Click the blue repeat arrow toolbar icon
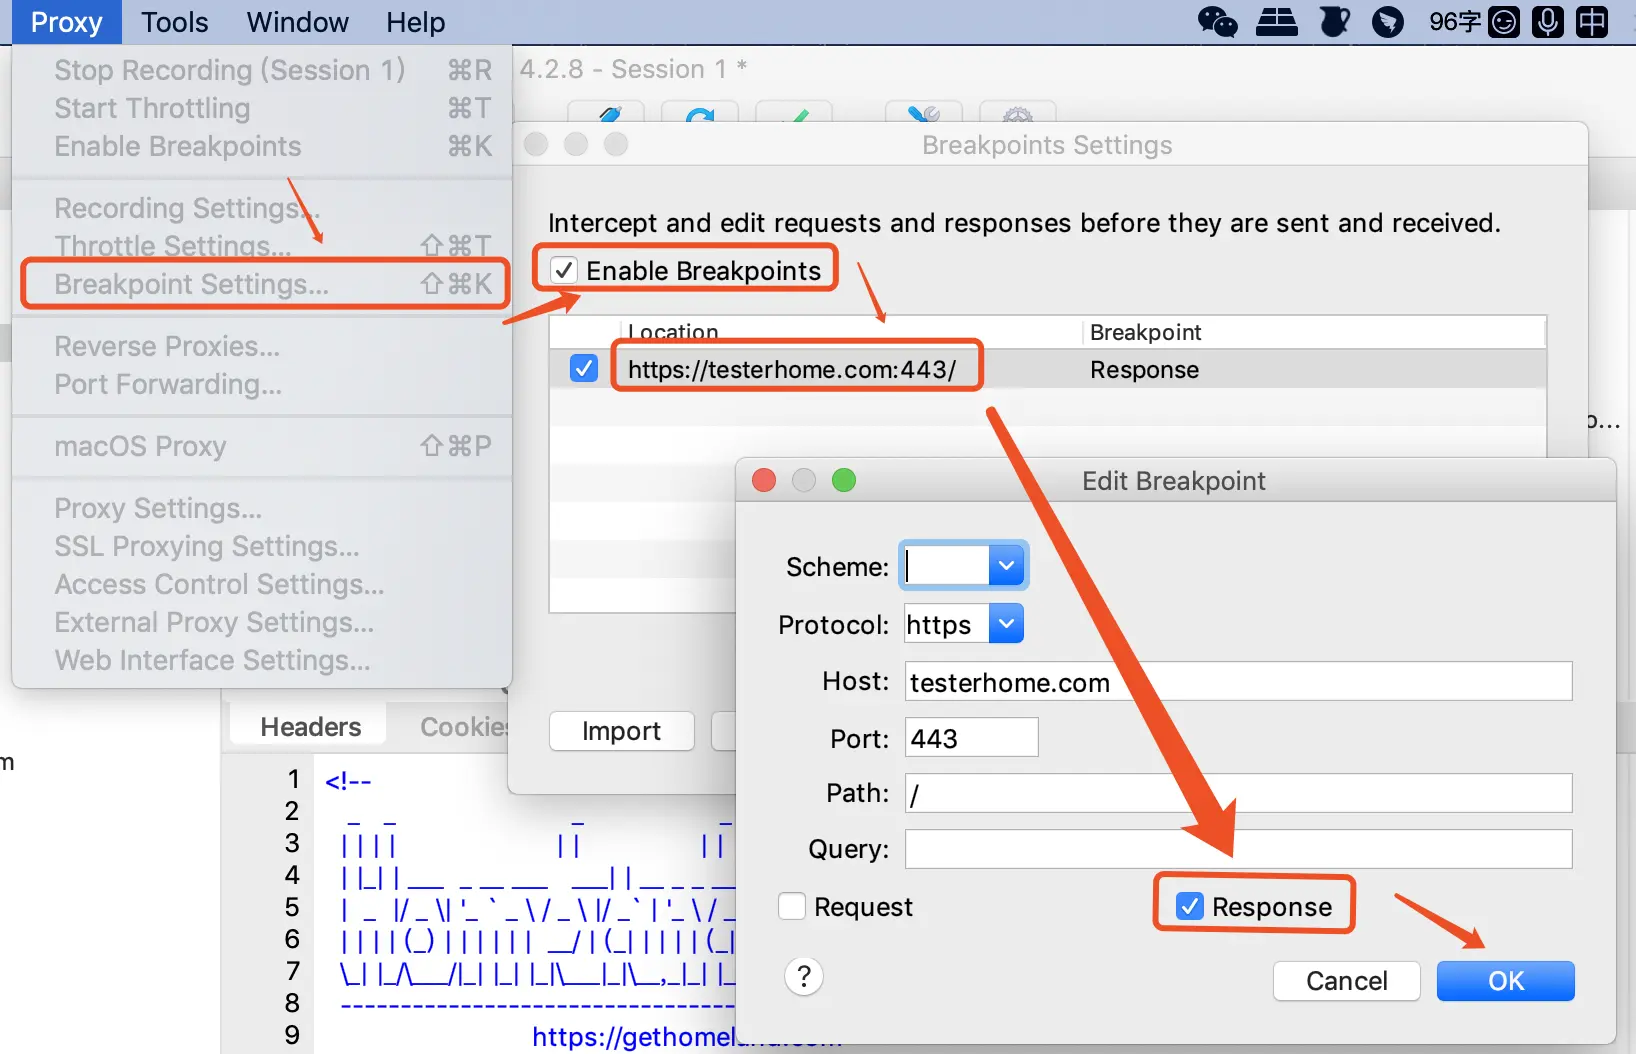 pyautogui.click(x=700, y=113)
